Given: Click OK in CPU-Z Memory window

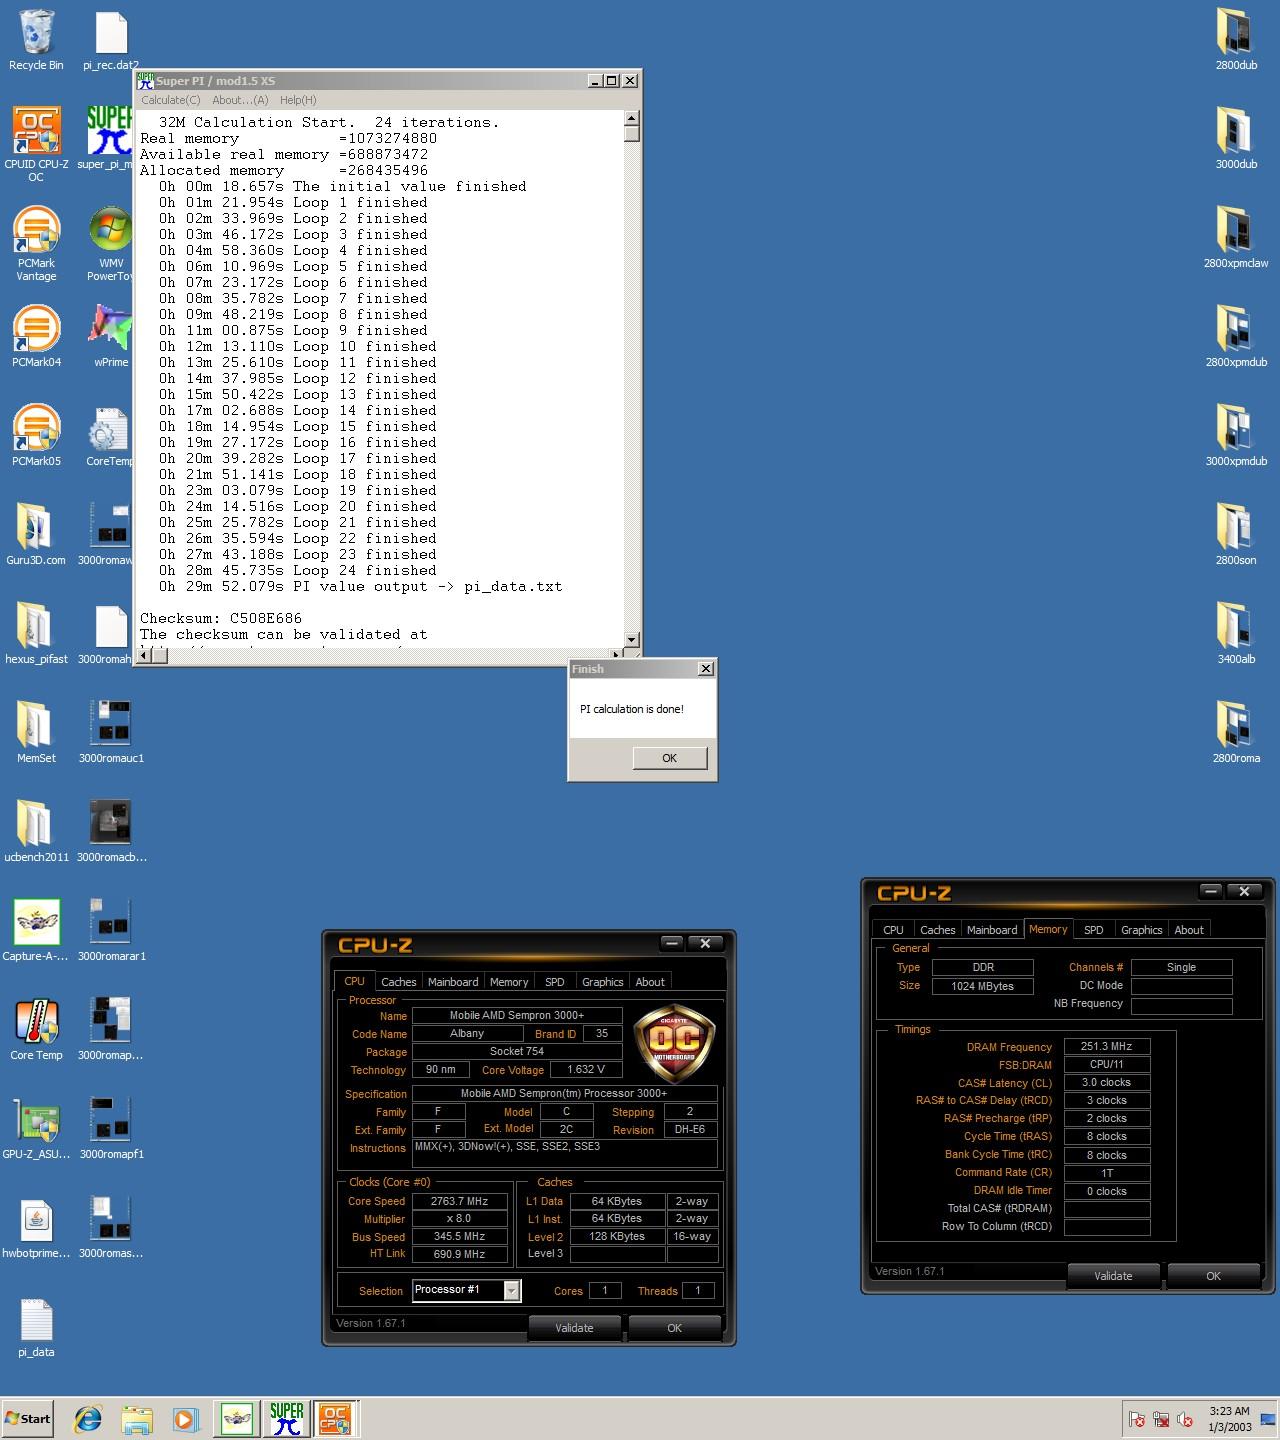Looking at the screenshot, I should (x=1213, y=1276).
